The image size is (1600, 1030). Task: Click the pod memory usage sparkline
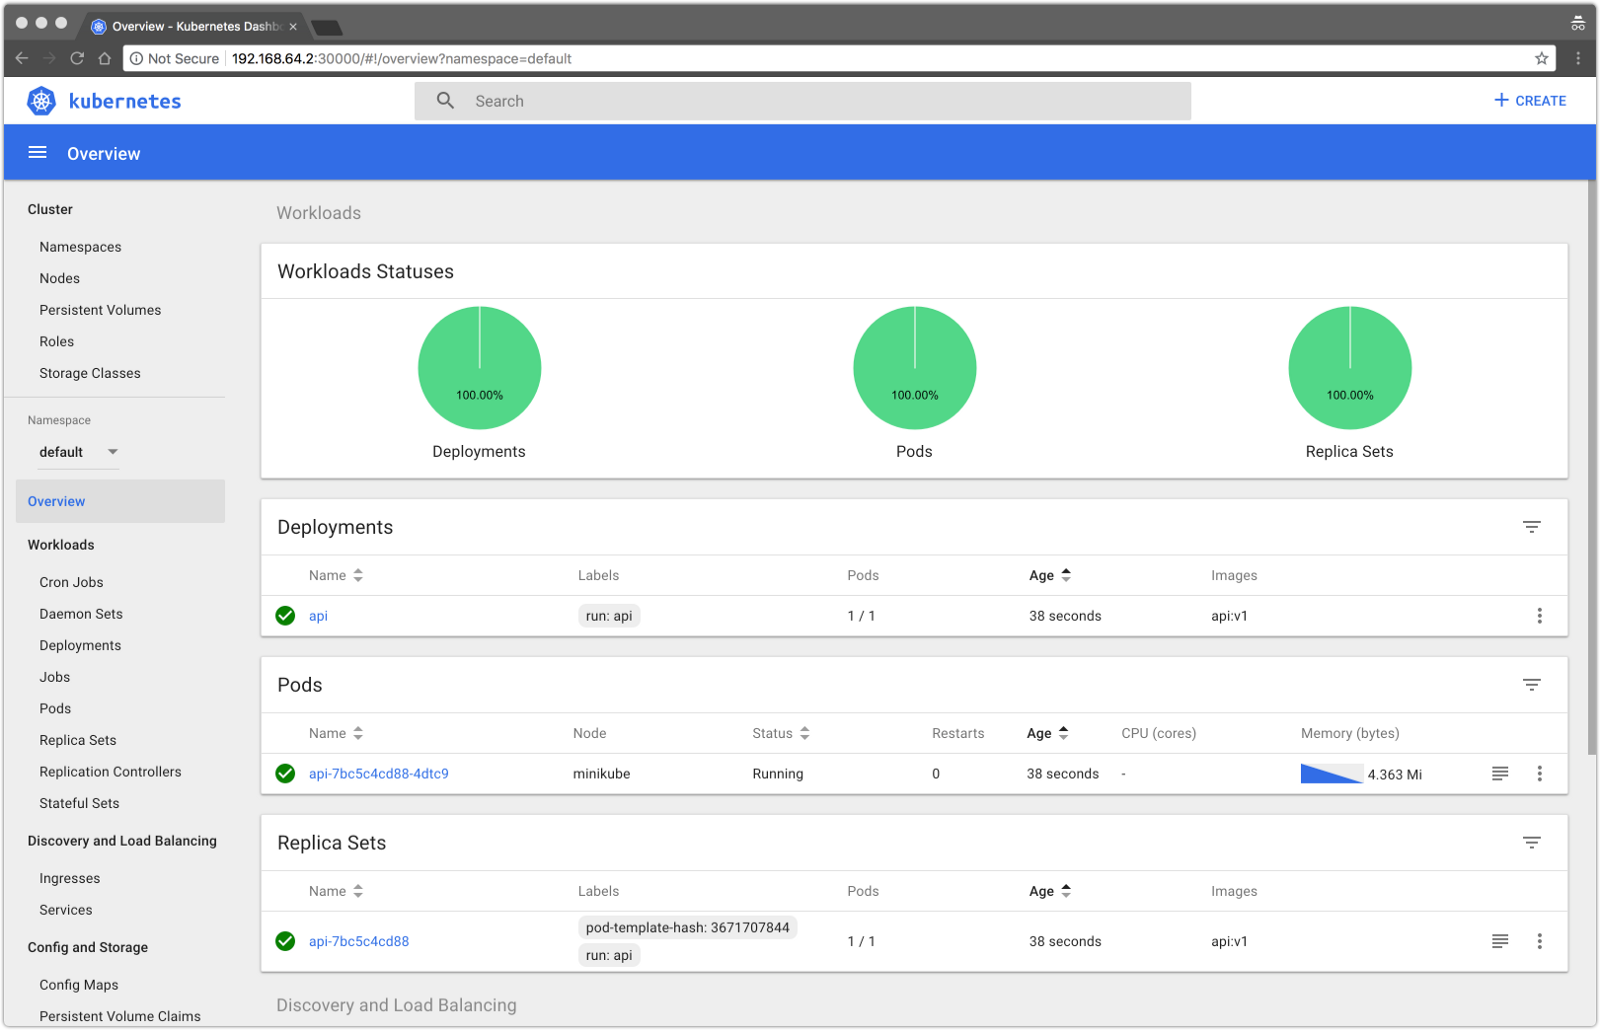pyautogui.click(x=1330, y=774)
